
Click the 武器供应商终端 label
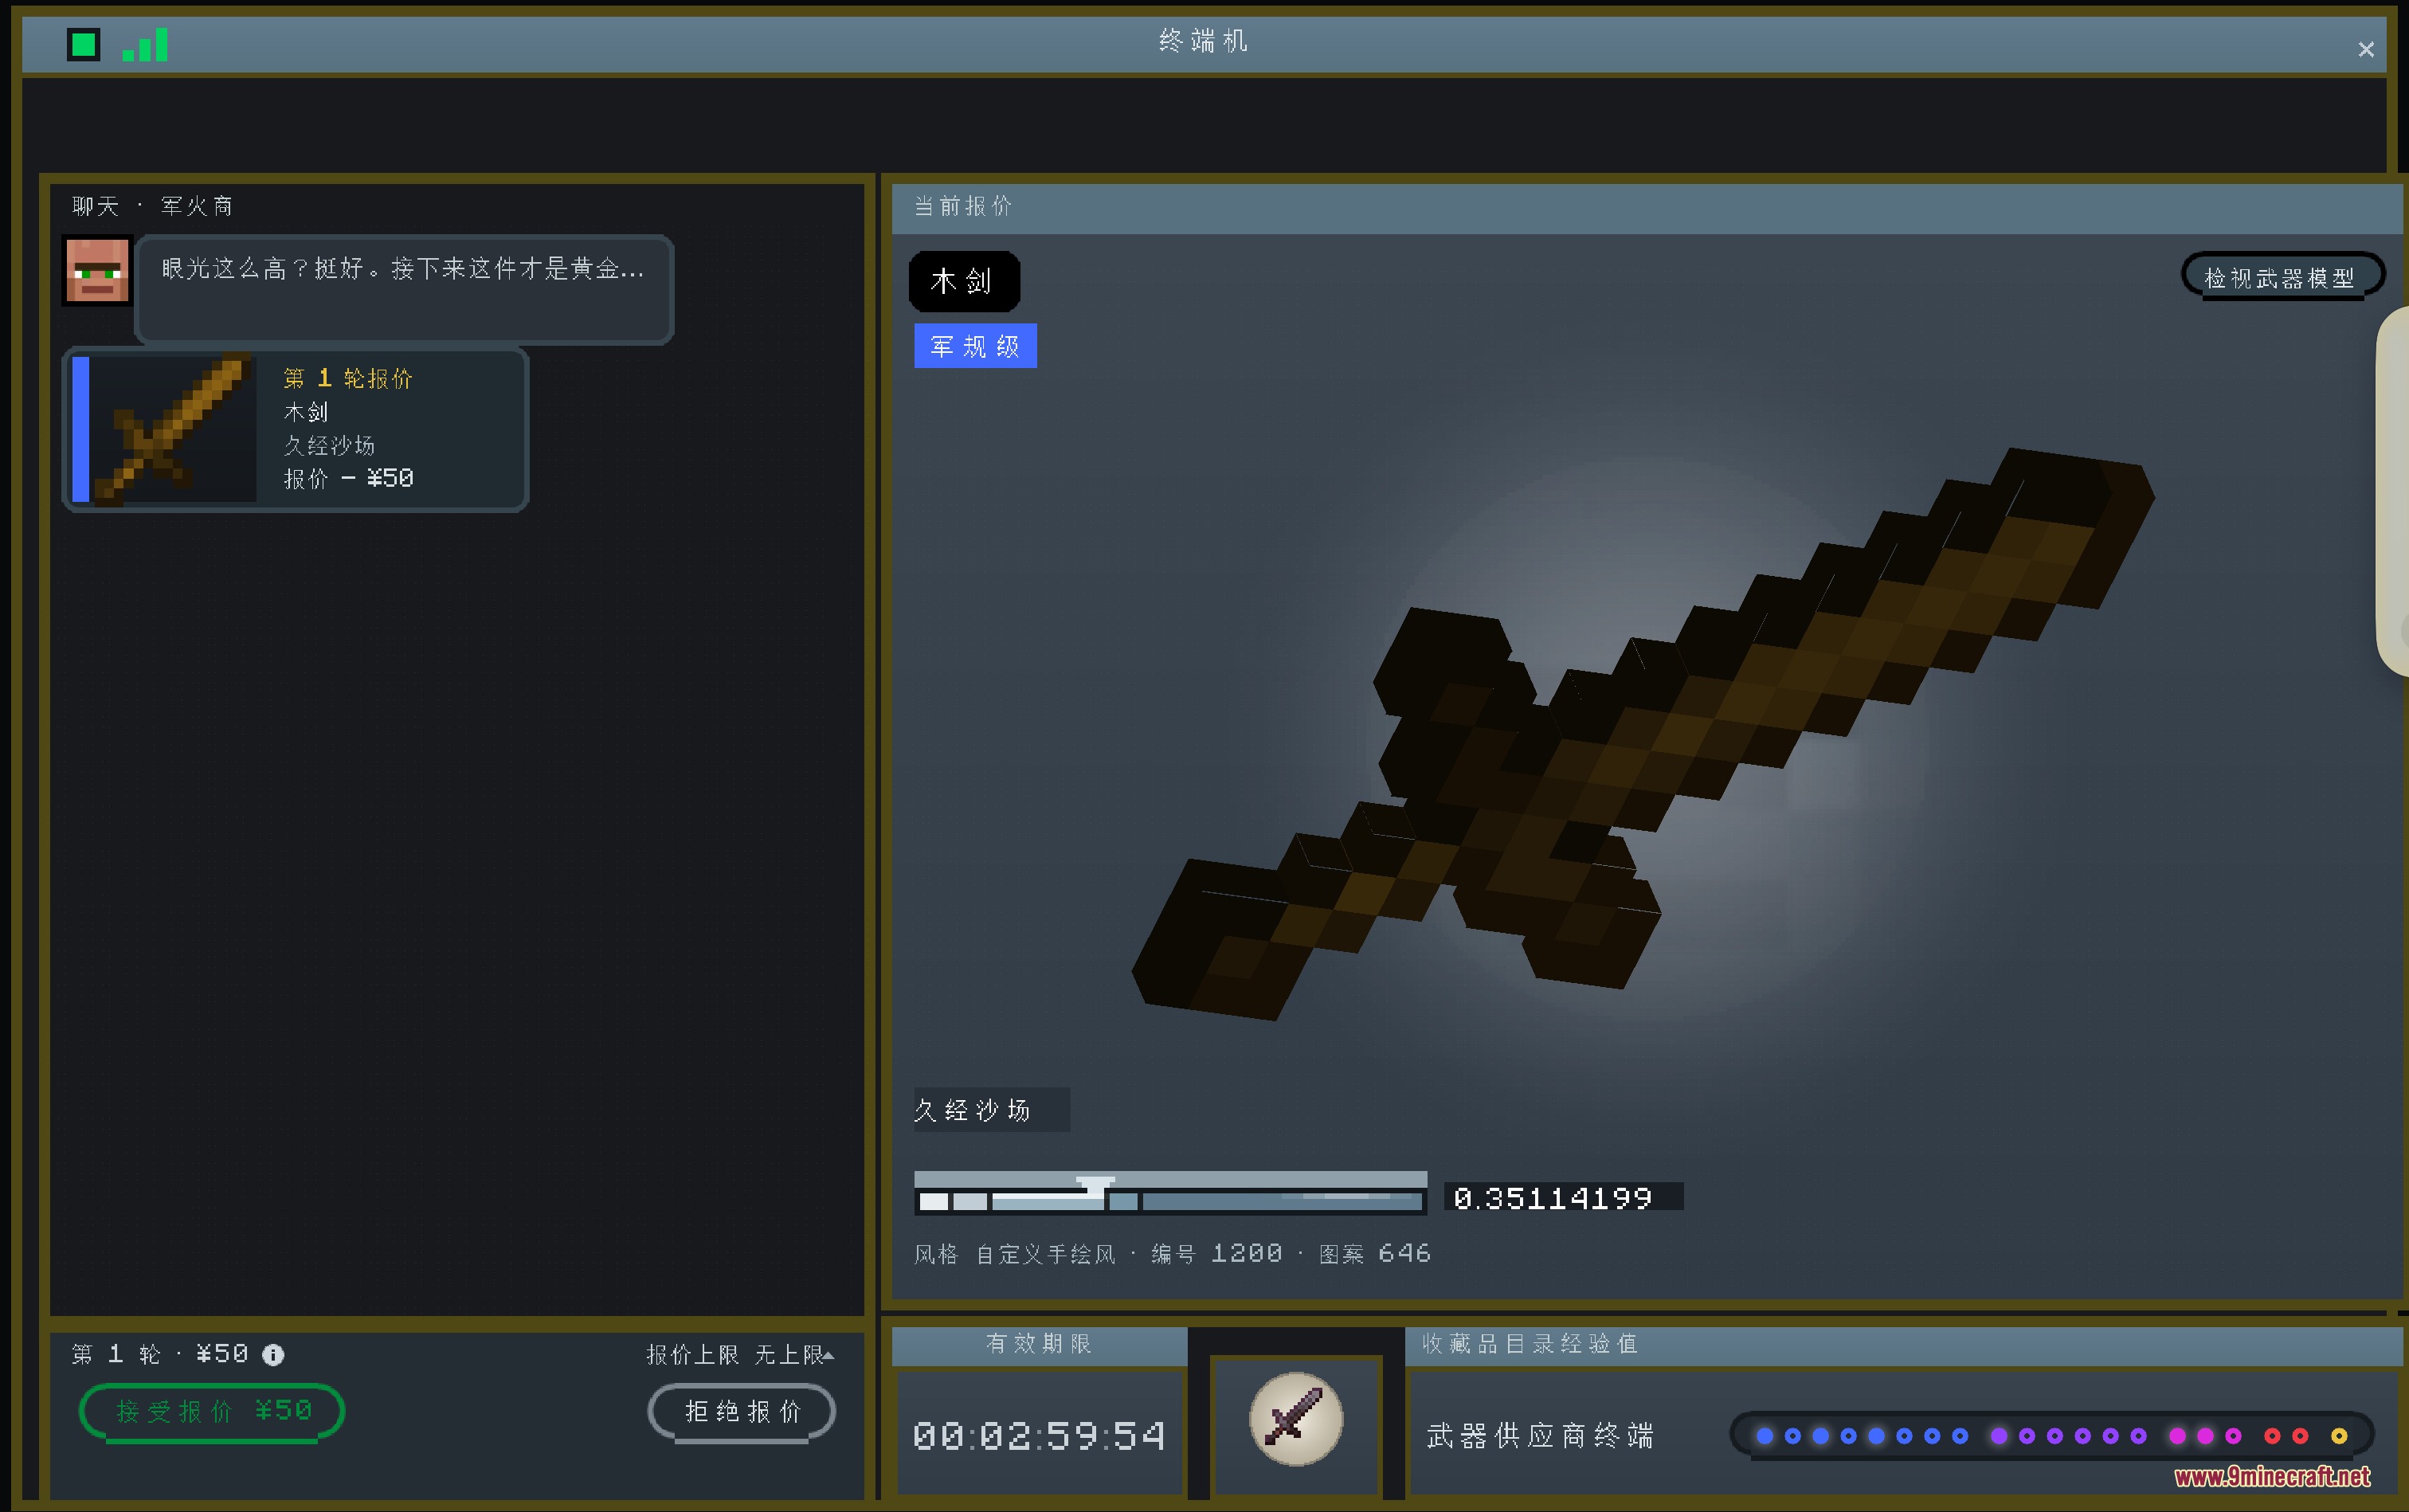pos(1540,1436)
